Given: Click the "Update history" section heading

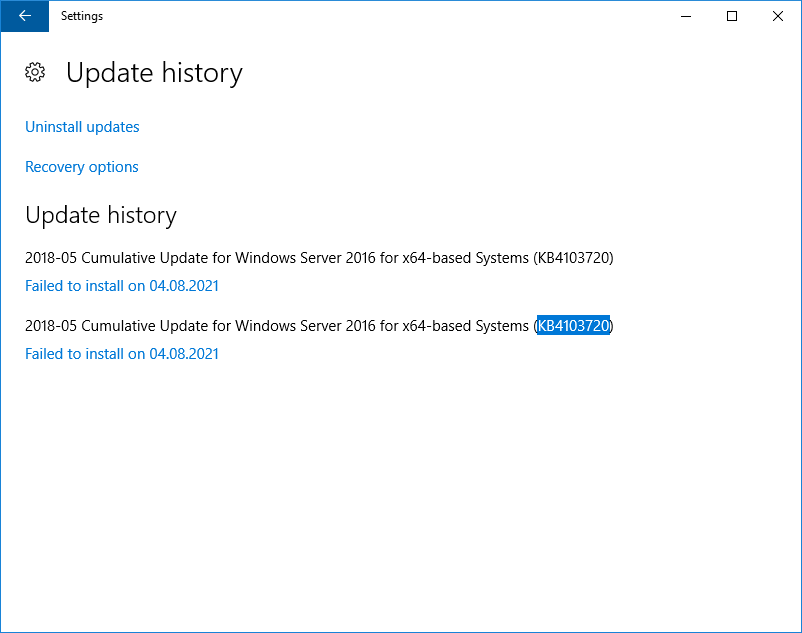Looking at the screenshot, I should (101, 215).
